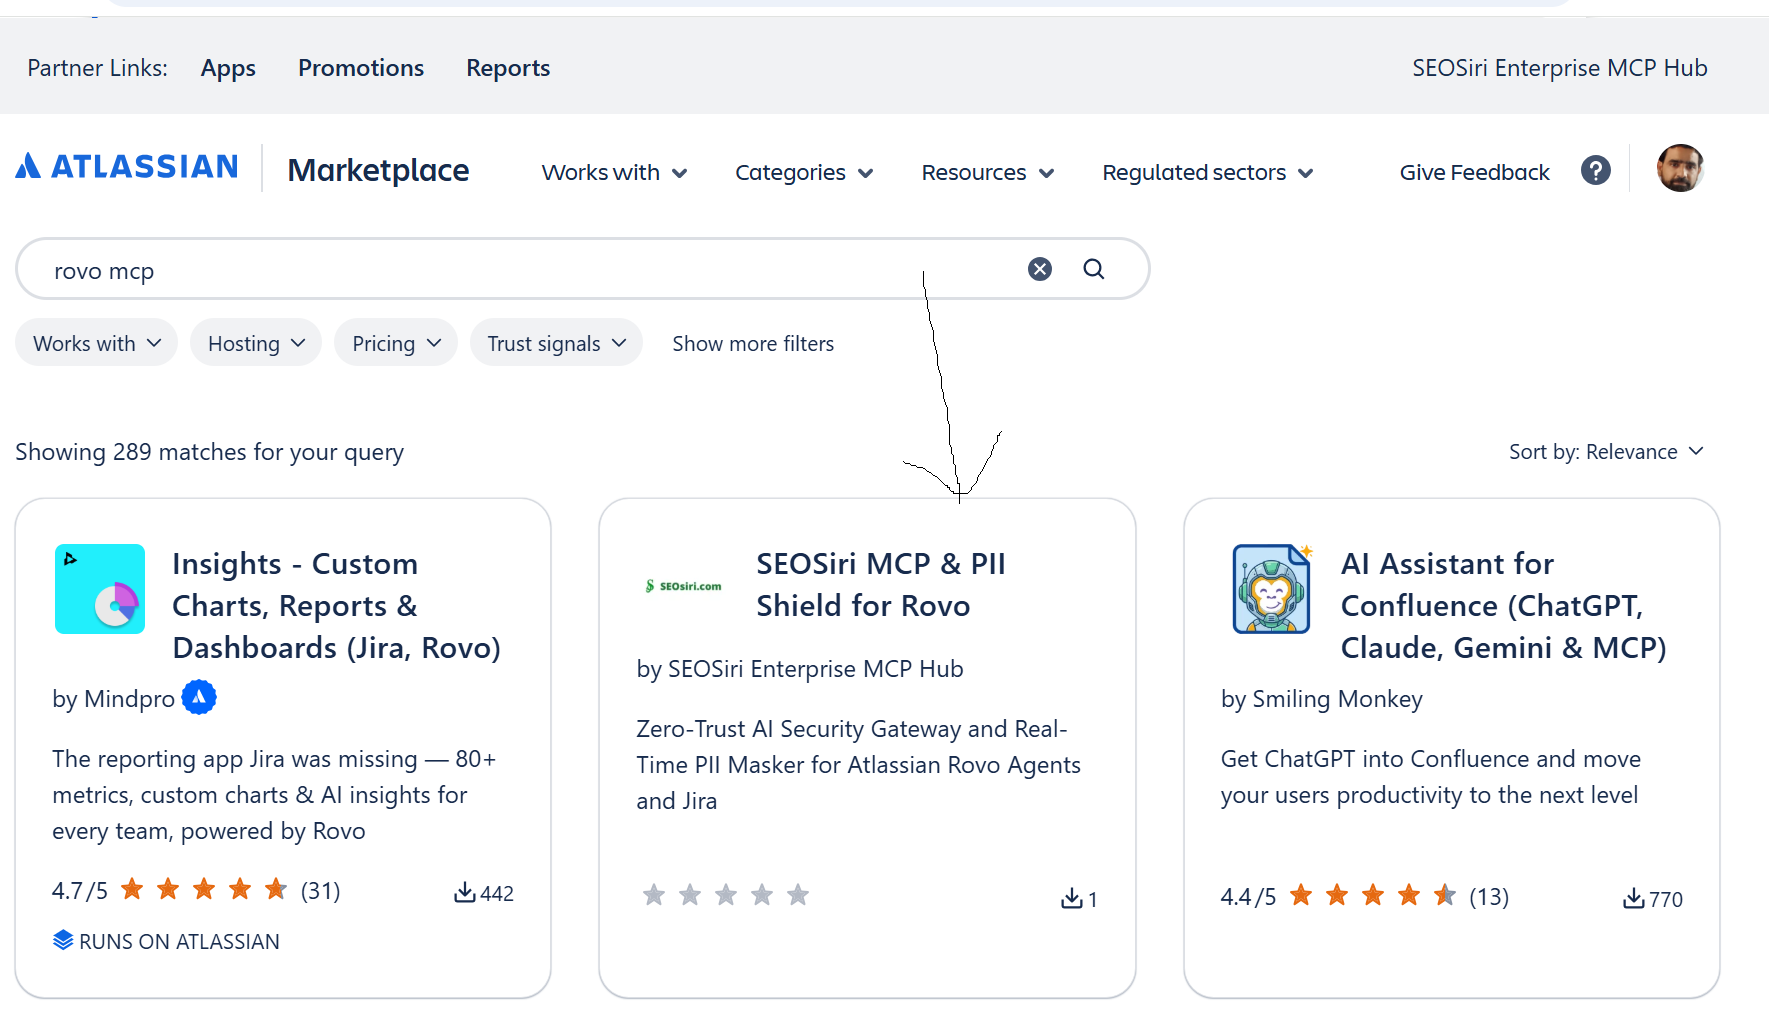
Task: Open the Trust signals filter dropdown
Action: coord(556,343)
